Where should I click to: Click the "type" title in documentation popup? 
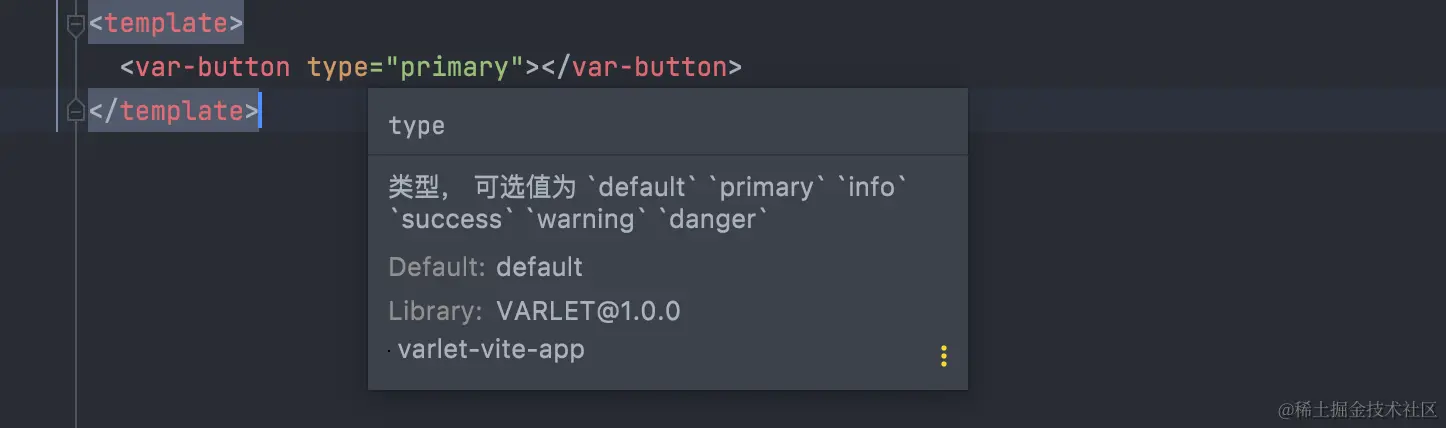pyautogui.click(x=416, y=126)
